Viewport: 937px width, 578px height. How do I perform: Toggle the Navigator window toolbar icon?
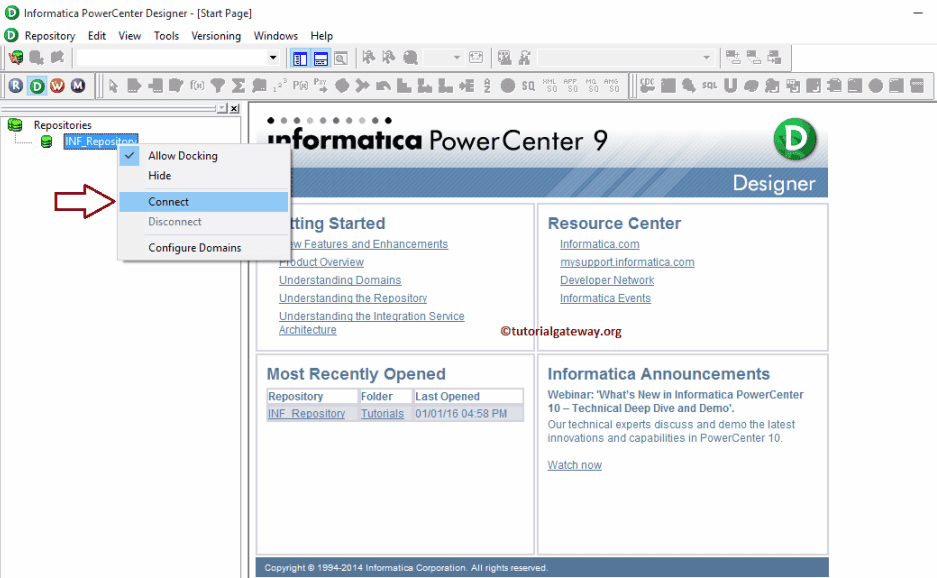click(x=300, y=58)
